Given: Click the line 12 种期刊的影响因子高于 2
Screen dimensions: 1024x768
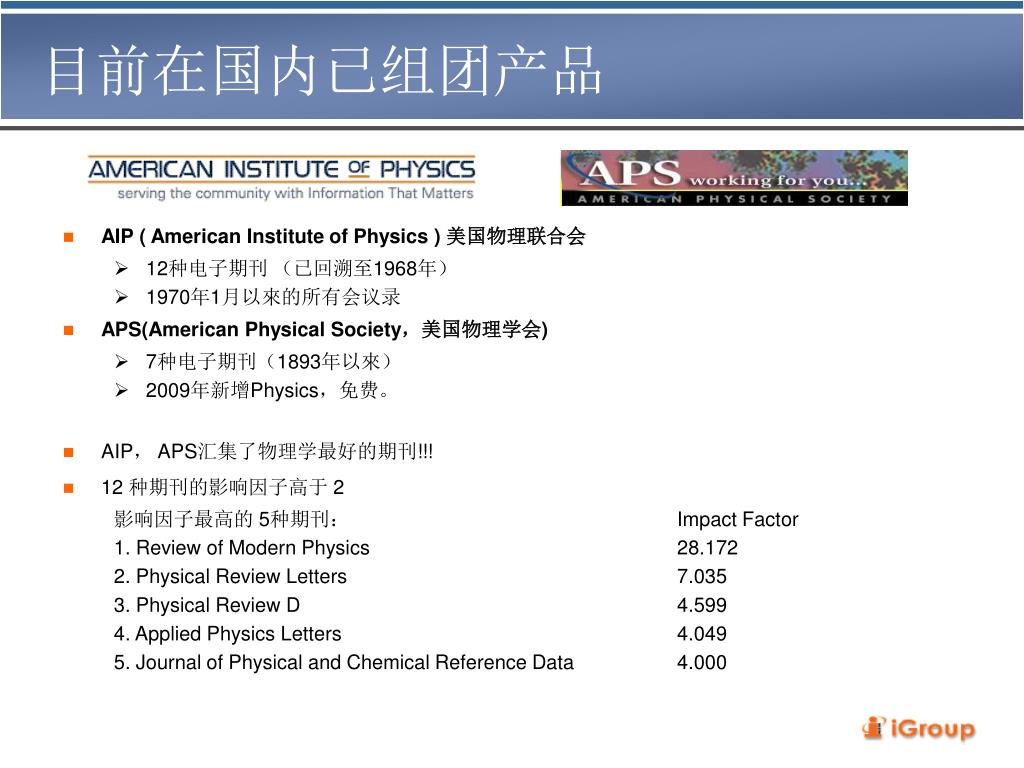Looking at the screenshot, I should click(223, 487).
